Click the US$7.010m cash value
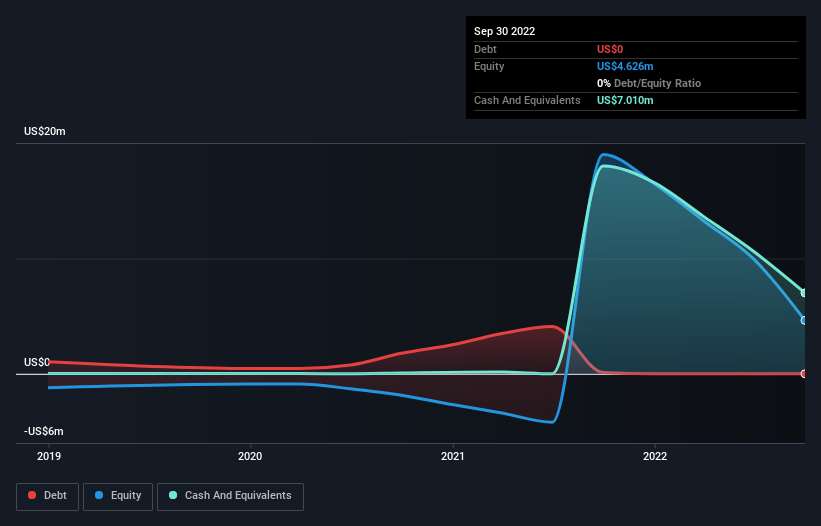This screenshot has width=821, height=526. 625,100
